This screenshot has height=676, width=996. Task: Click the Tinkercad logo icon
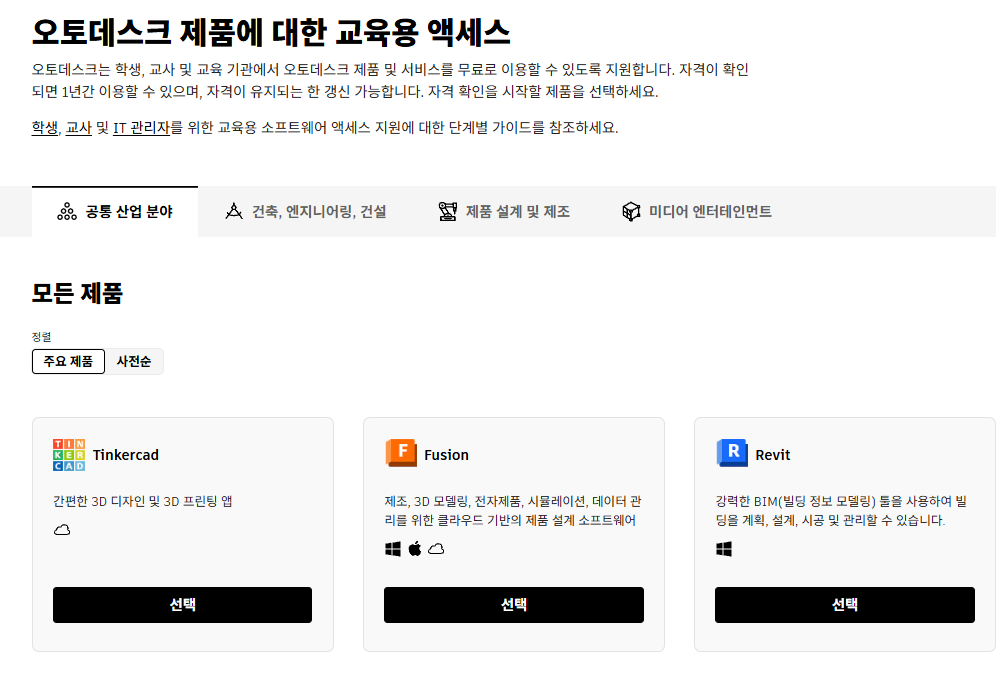tap(69, 454)
